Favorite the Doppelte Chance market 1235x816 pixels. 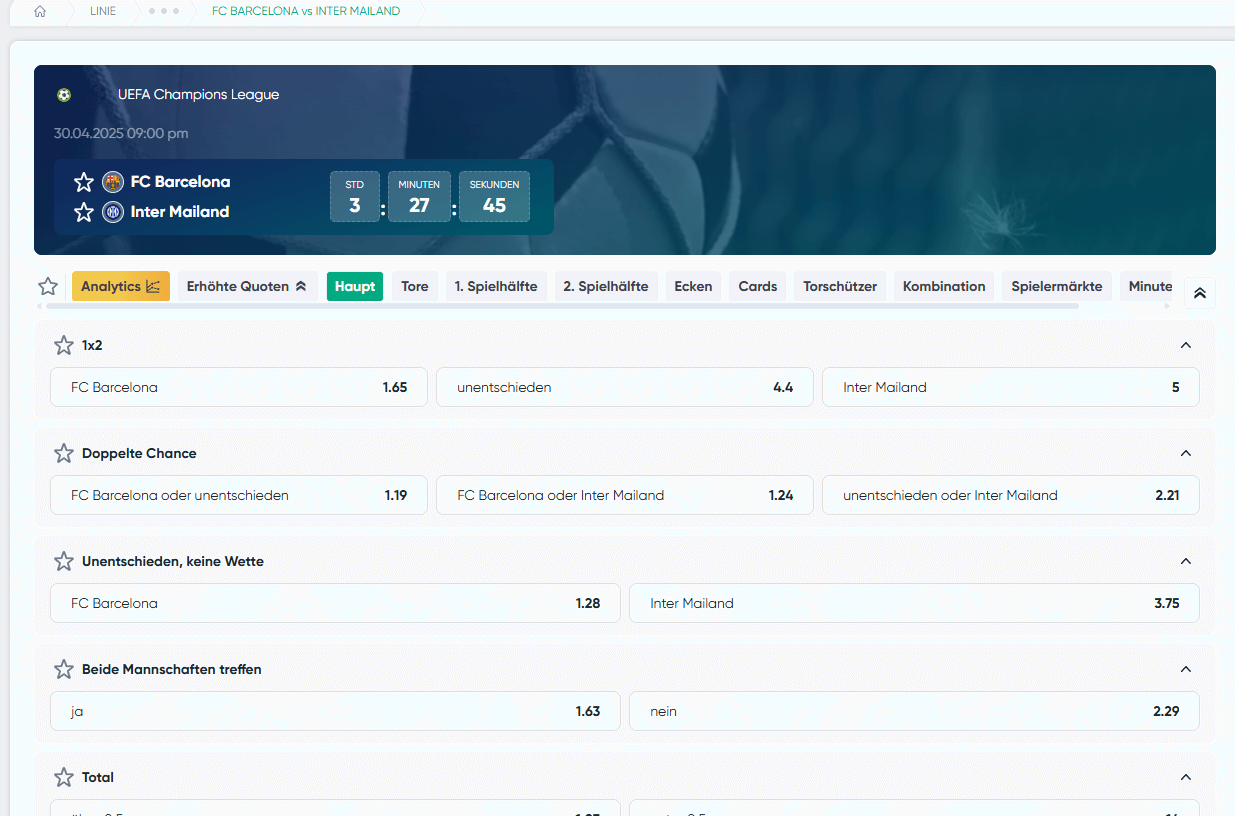tap(64, 453)
